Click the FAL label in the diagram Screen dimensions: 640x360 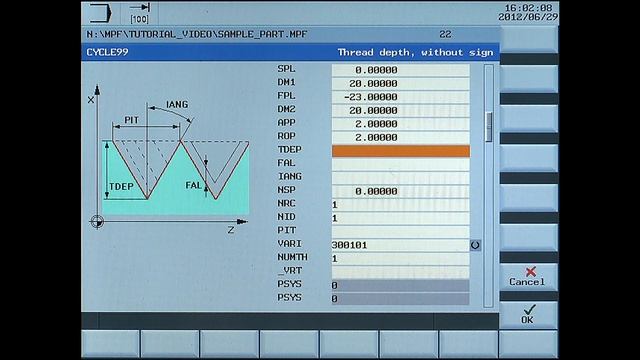(x=193, y=185)
